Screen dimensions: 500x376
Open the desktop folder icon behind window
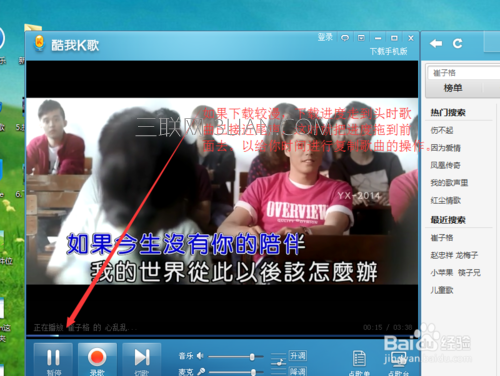click(33, 28)
